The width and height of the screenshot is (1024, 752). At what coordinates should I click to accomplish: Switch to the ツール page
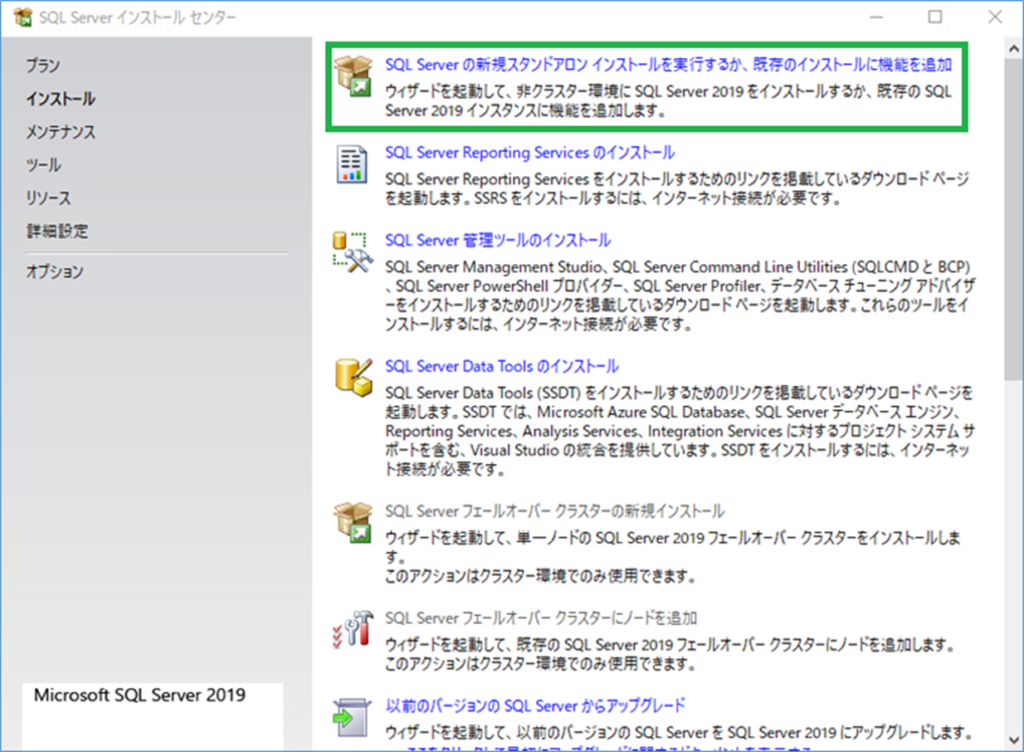click(x=44, y=165)
